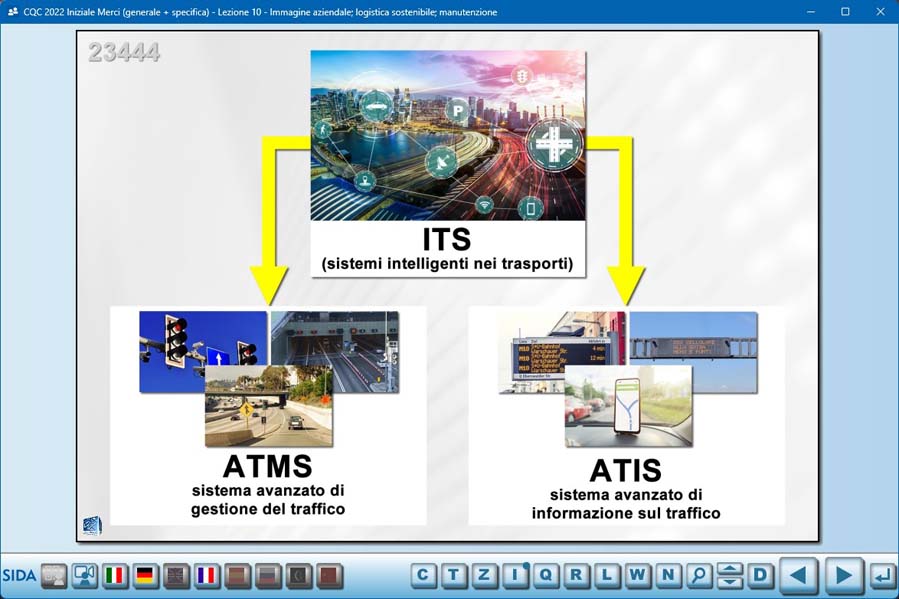The image size is (899, 599).
Task: Click the ATMS traffic management image
Action: point(268,378)
